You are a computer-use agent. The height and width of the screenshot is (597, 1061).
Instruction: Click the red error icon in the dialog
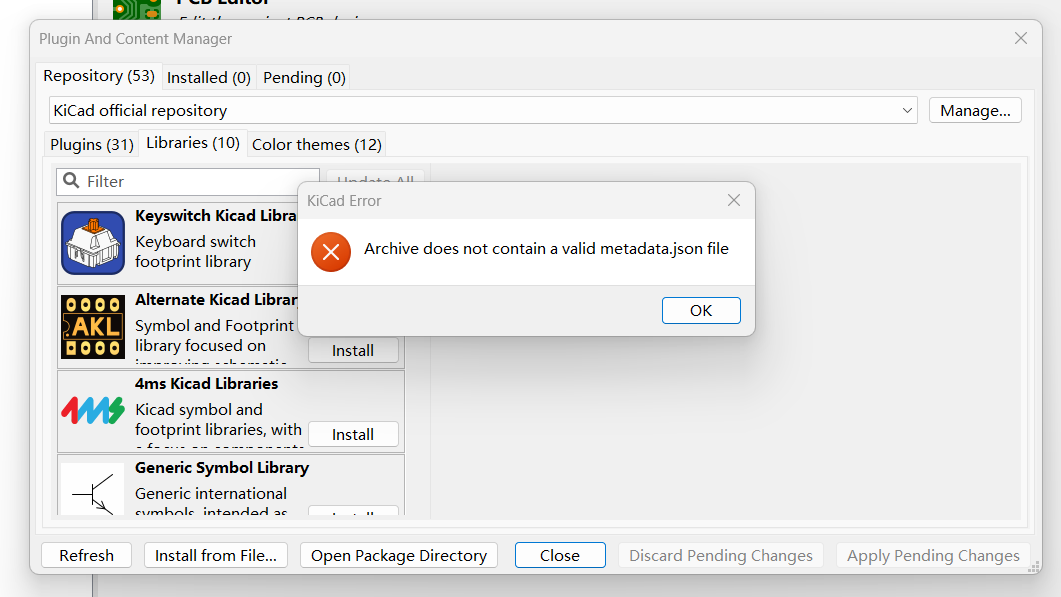pos(331,252)
